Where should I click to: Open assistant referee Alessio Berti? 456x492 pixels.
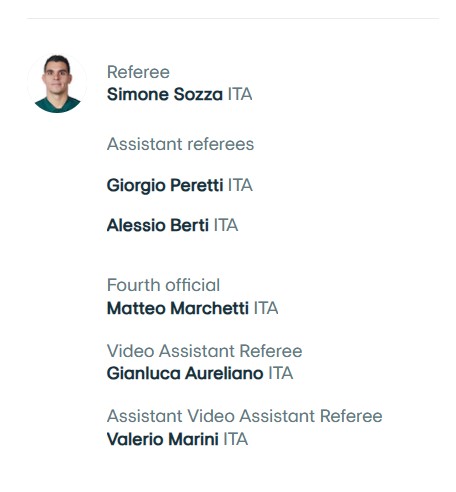(x=158, y=225)
